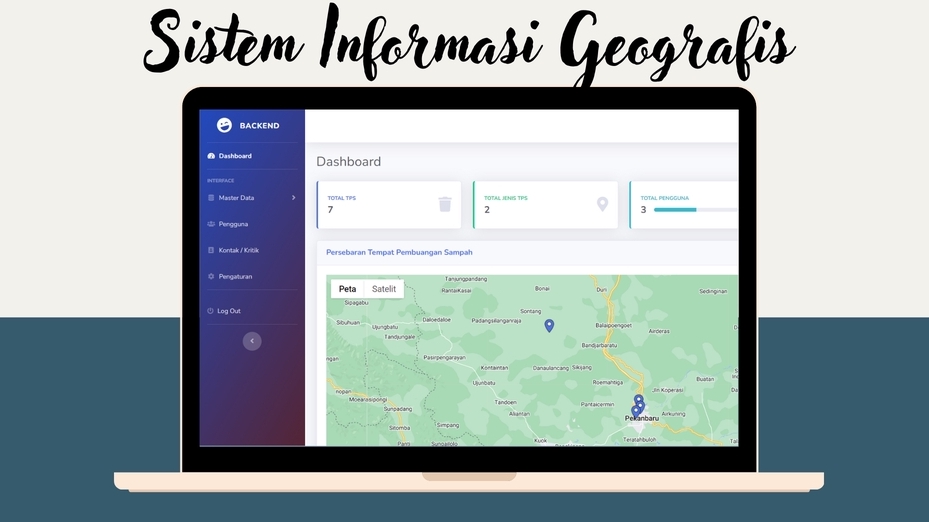
Task: Open the Dashboard menu item
Action: [235, 156]
